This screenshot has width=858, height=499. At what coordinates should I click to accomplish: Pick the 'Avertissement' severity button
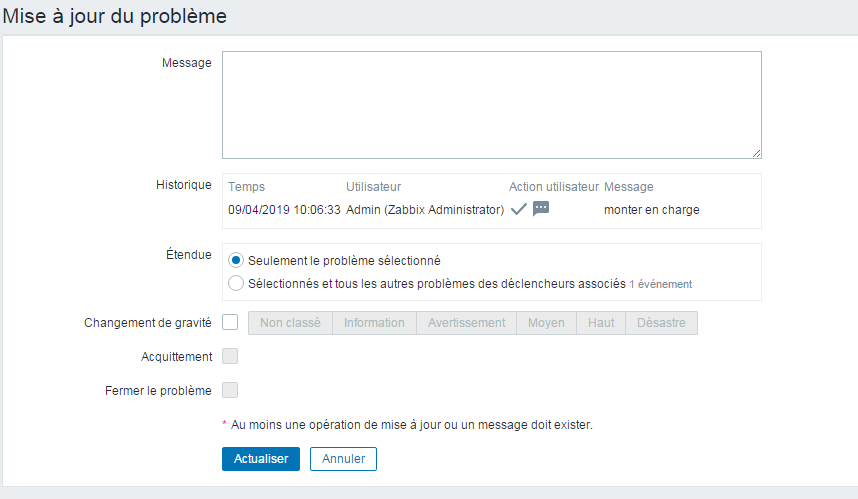click(466, 323)
